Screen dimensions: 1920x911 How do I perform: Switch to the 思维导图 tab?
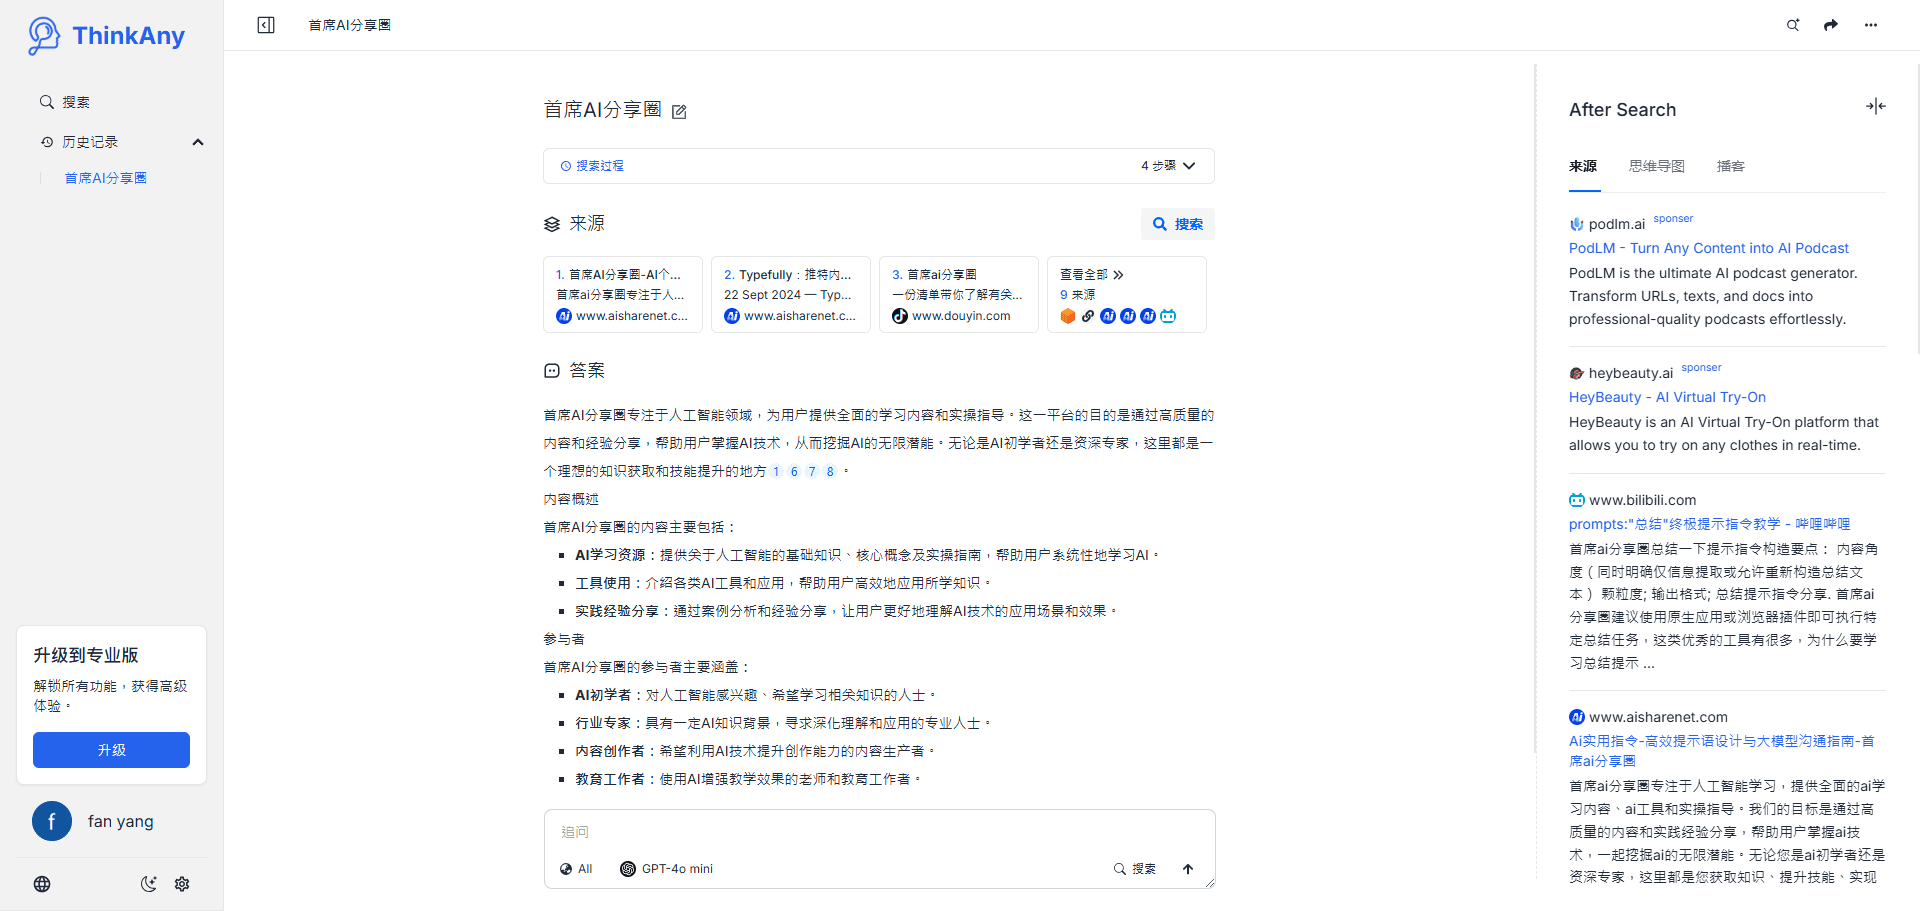(x=1657, y=166)
